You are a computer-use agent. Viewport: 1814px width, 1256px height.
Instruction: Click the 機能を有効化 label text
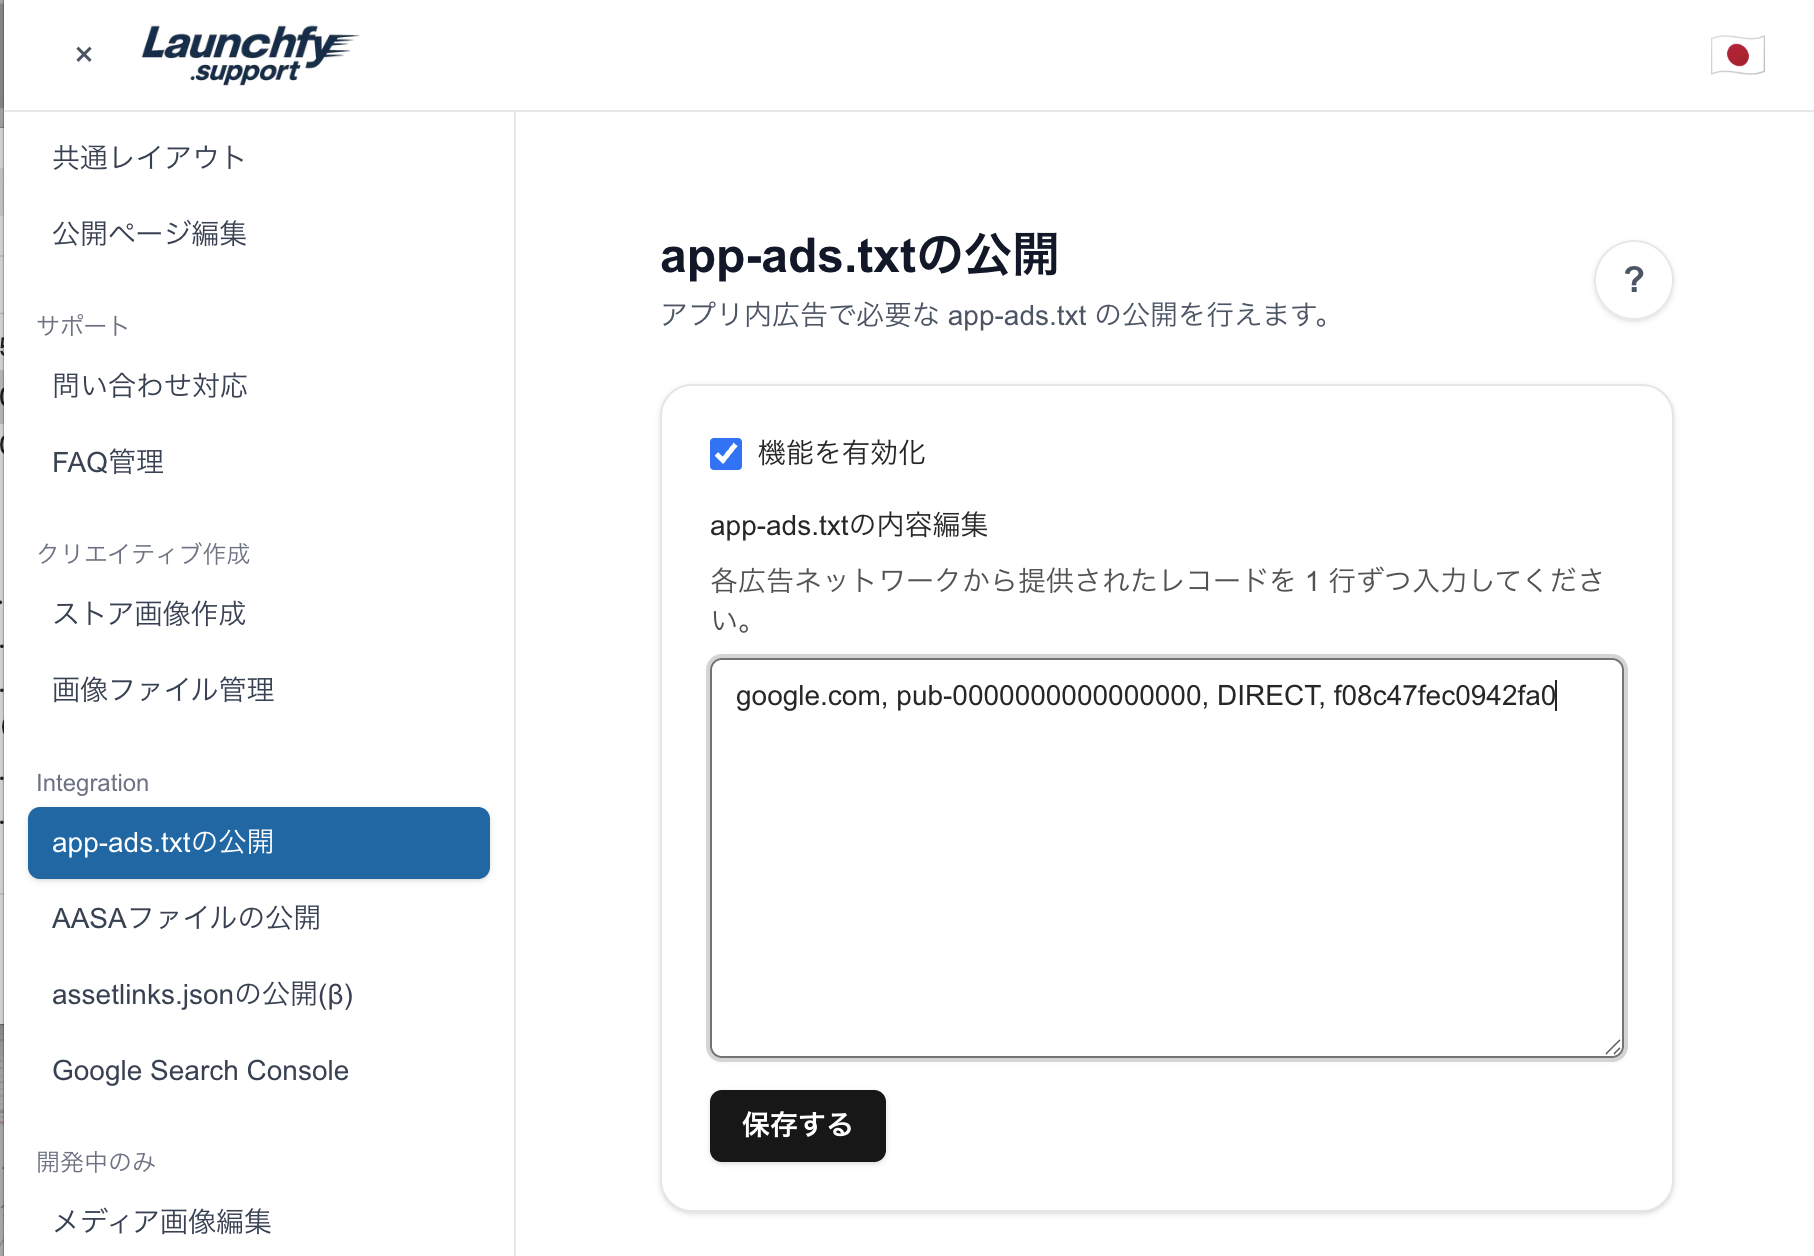point(841,454)
